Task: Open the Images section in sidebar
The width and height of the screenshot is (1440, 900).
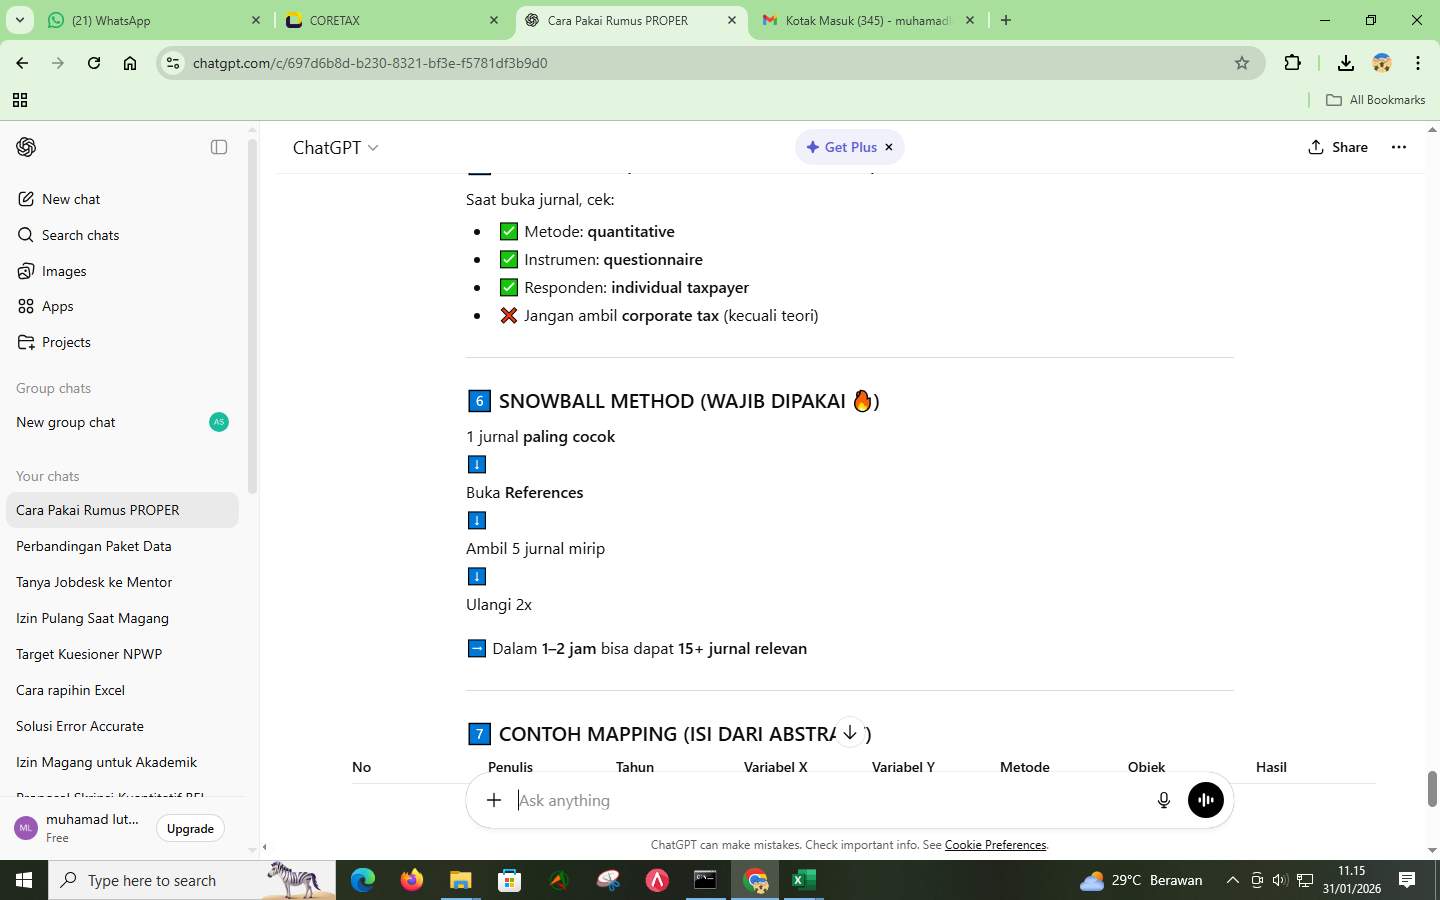Action: click(62, 271)
